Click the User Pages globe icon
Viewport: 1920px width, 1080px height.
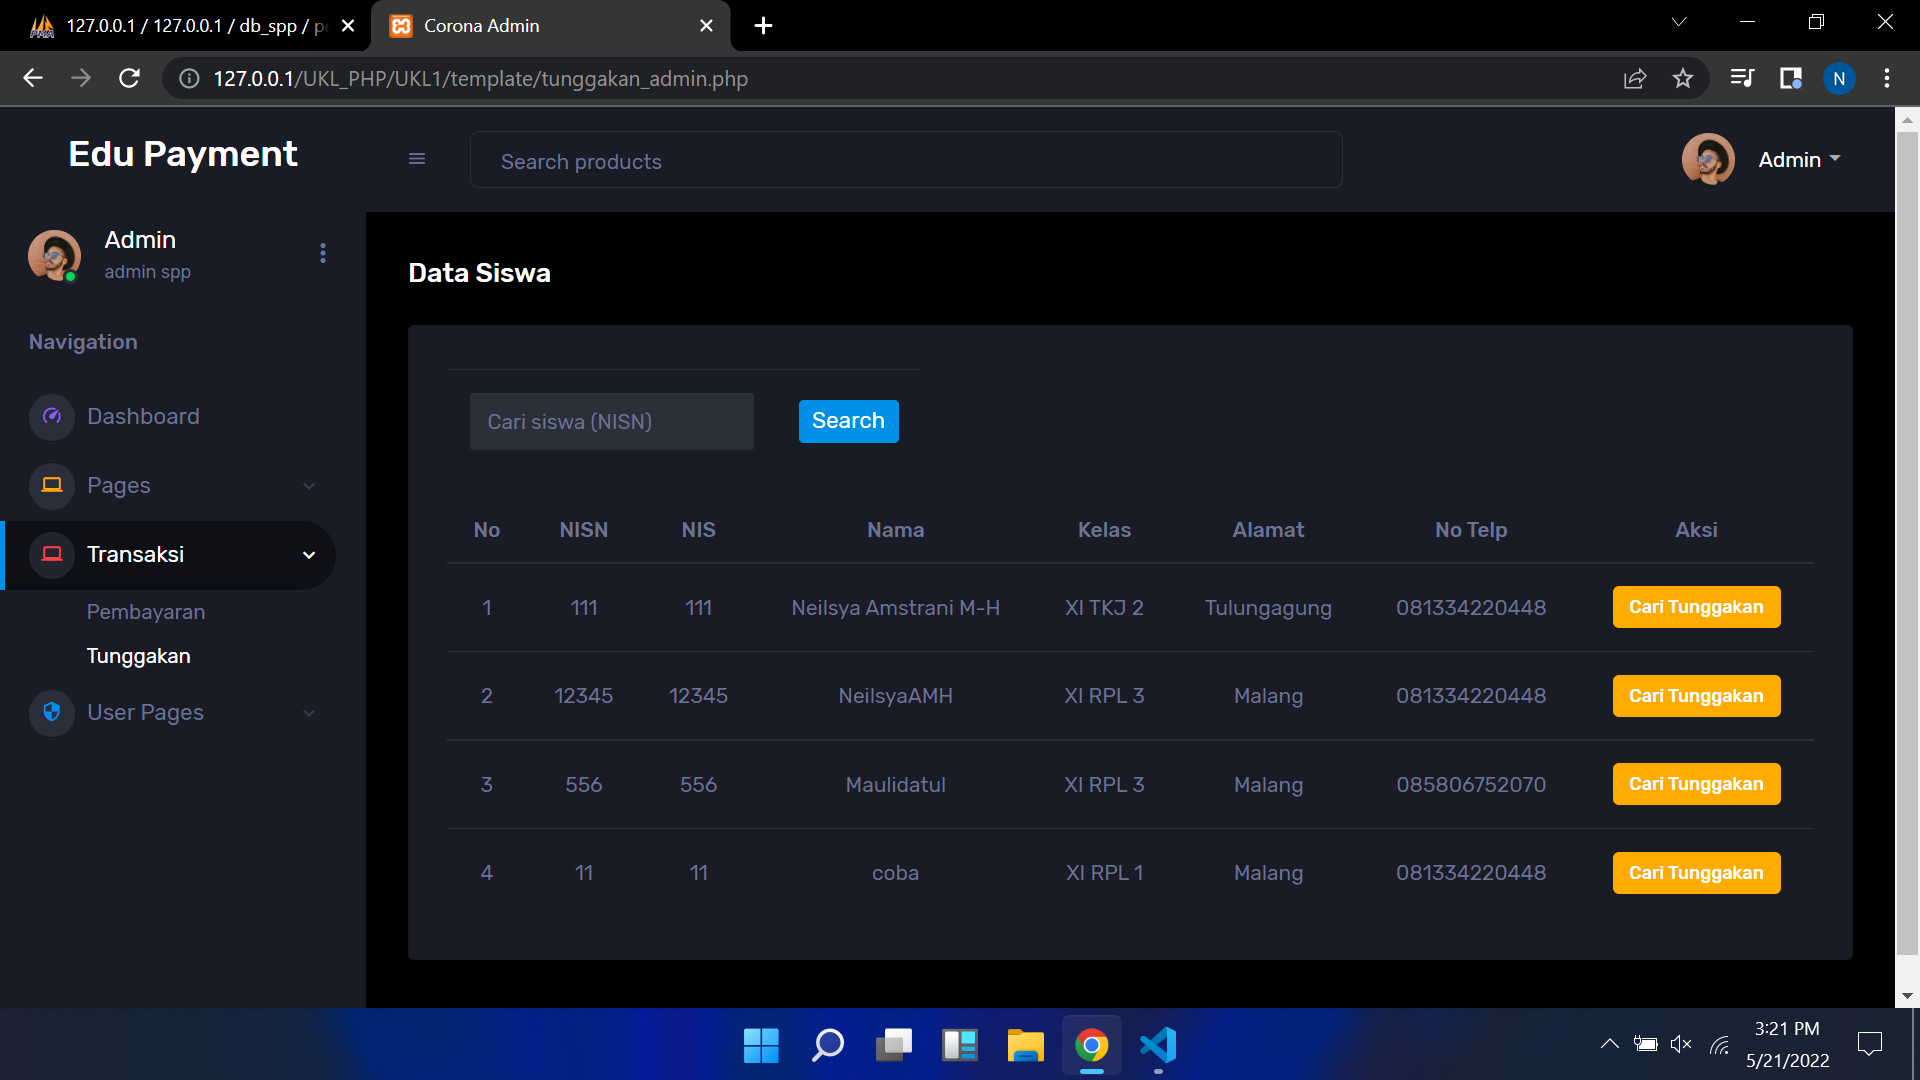[51, 713]
